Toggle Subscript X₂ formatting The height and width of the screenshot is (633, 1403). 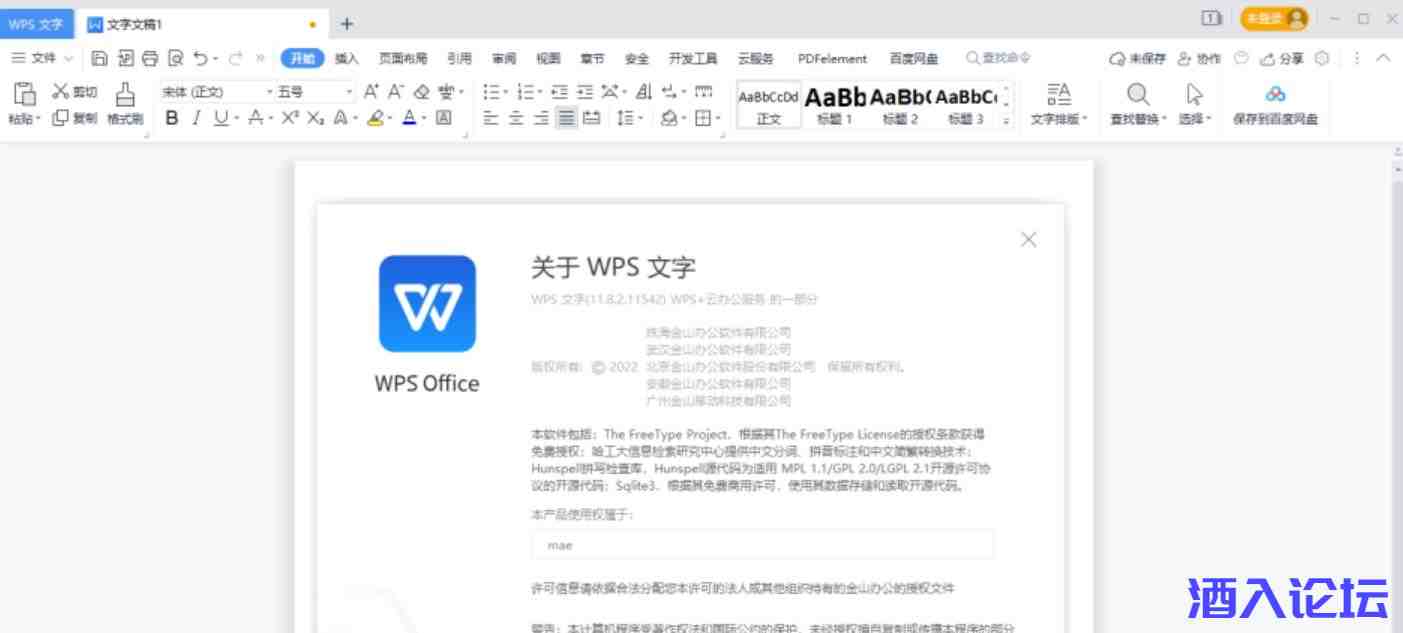click(x=315, y=118)
